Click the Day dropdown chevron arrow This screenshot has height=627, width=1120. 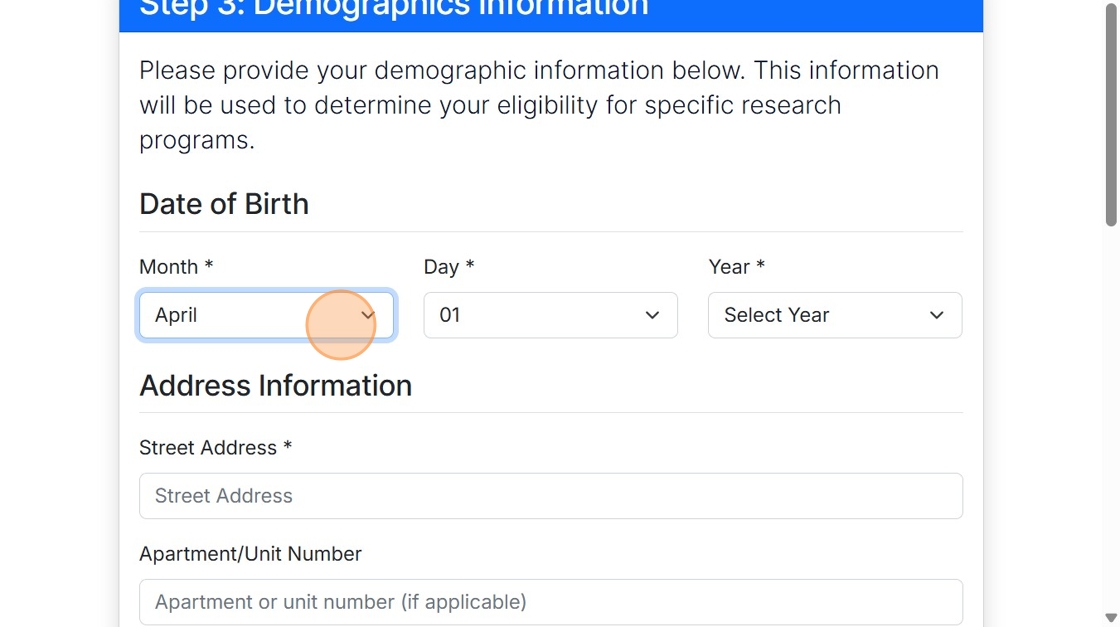pyautogui.click(x=652, y=315)
